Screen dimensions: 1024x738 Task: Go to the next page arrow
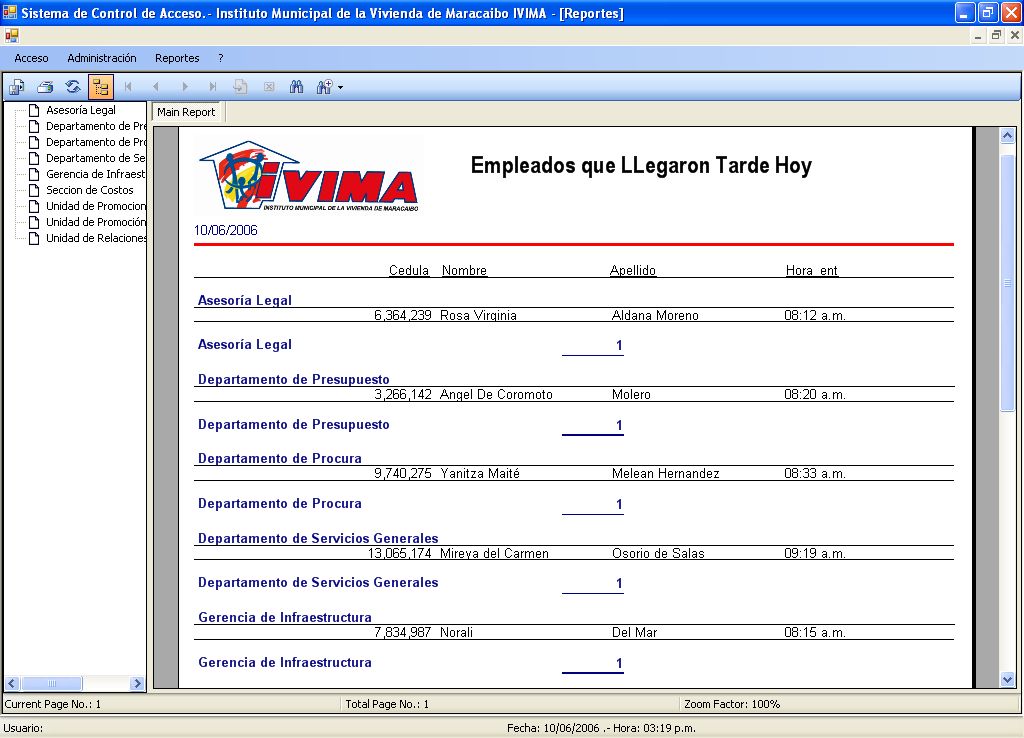tap(185, 87)
